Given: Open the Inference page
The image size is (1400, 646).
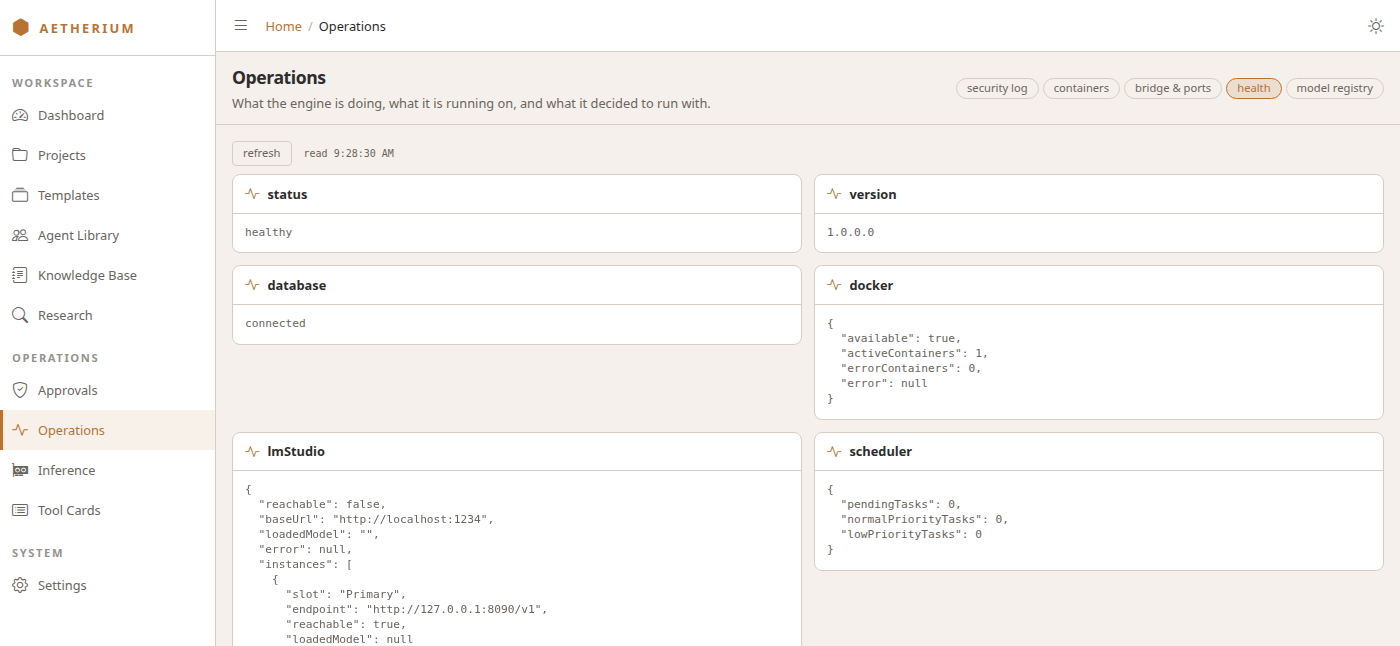Looking at the screenshot, I should pyautogui.click(x=107, y=470).
